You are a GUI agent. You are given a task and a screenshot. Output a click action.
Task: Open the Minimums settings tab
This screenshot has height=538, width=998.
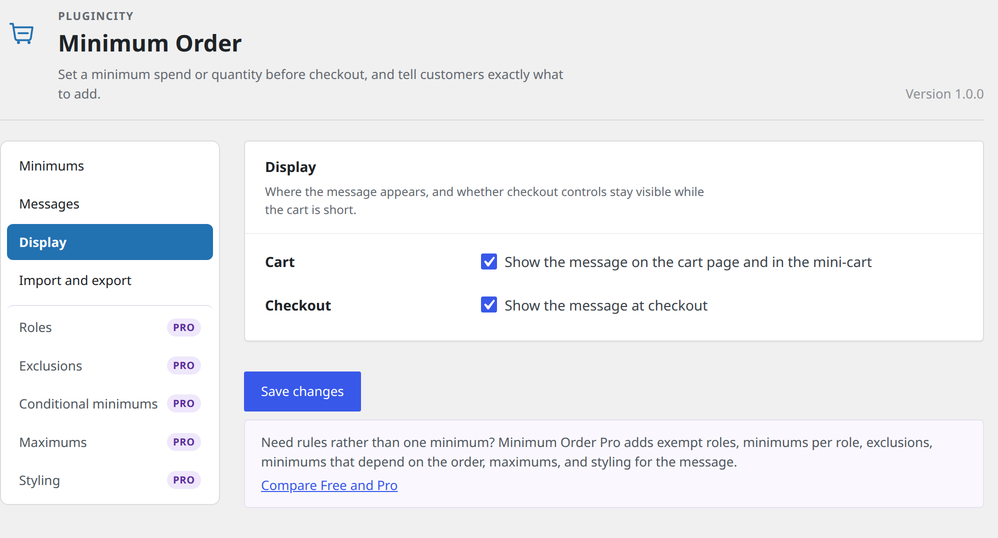[109, 166]
